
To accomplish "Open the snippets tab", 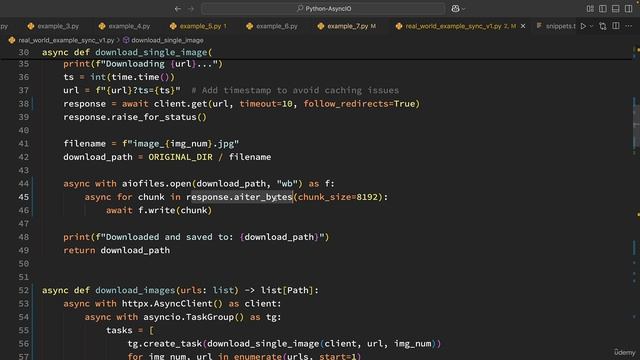I will point(556,26).
